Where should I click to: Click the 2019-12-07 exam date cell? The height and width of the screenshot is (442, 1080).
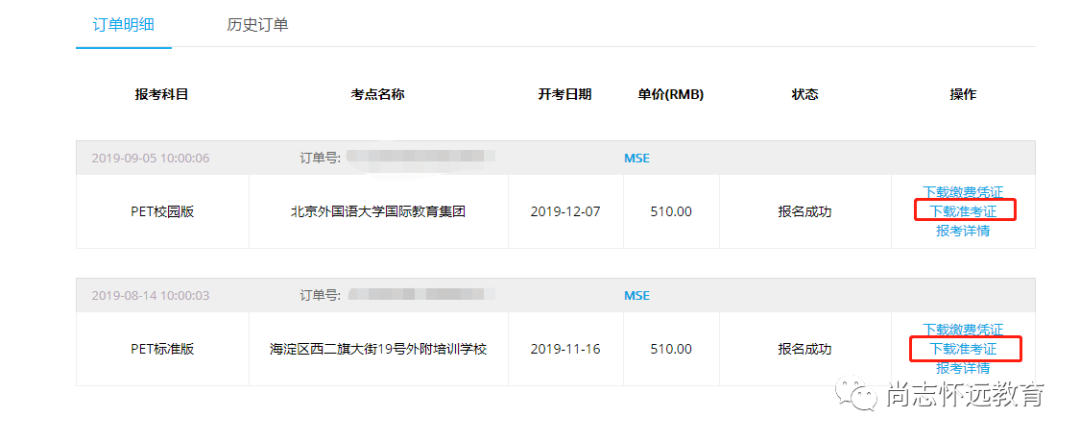click(565, 212)
